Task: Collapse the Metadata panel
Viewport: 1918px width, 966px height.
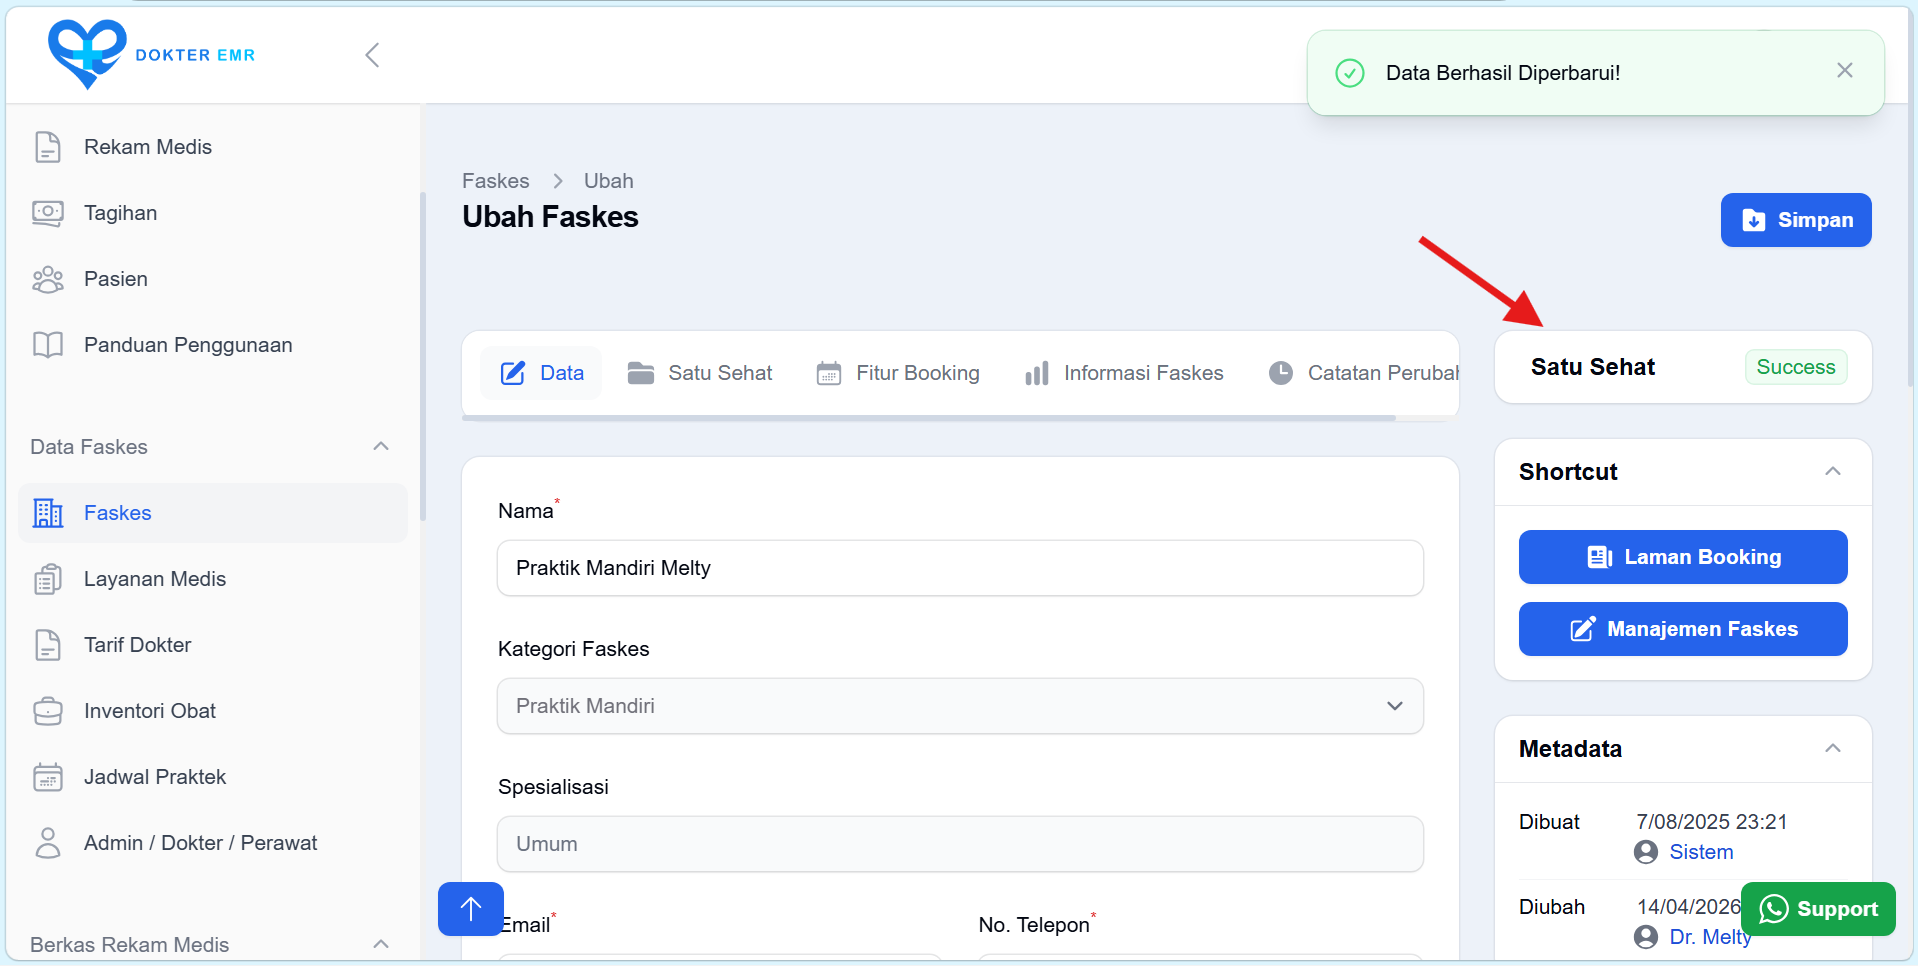Action: [1833, 749]
